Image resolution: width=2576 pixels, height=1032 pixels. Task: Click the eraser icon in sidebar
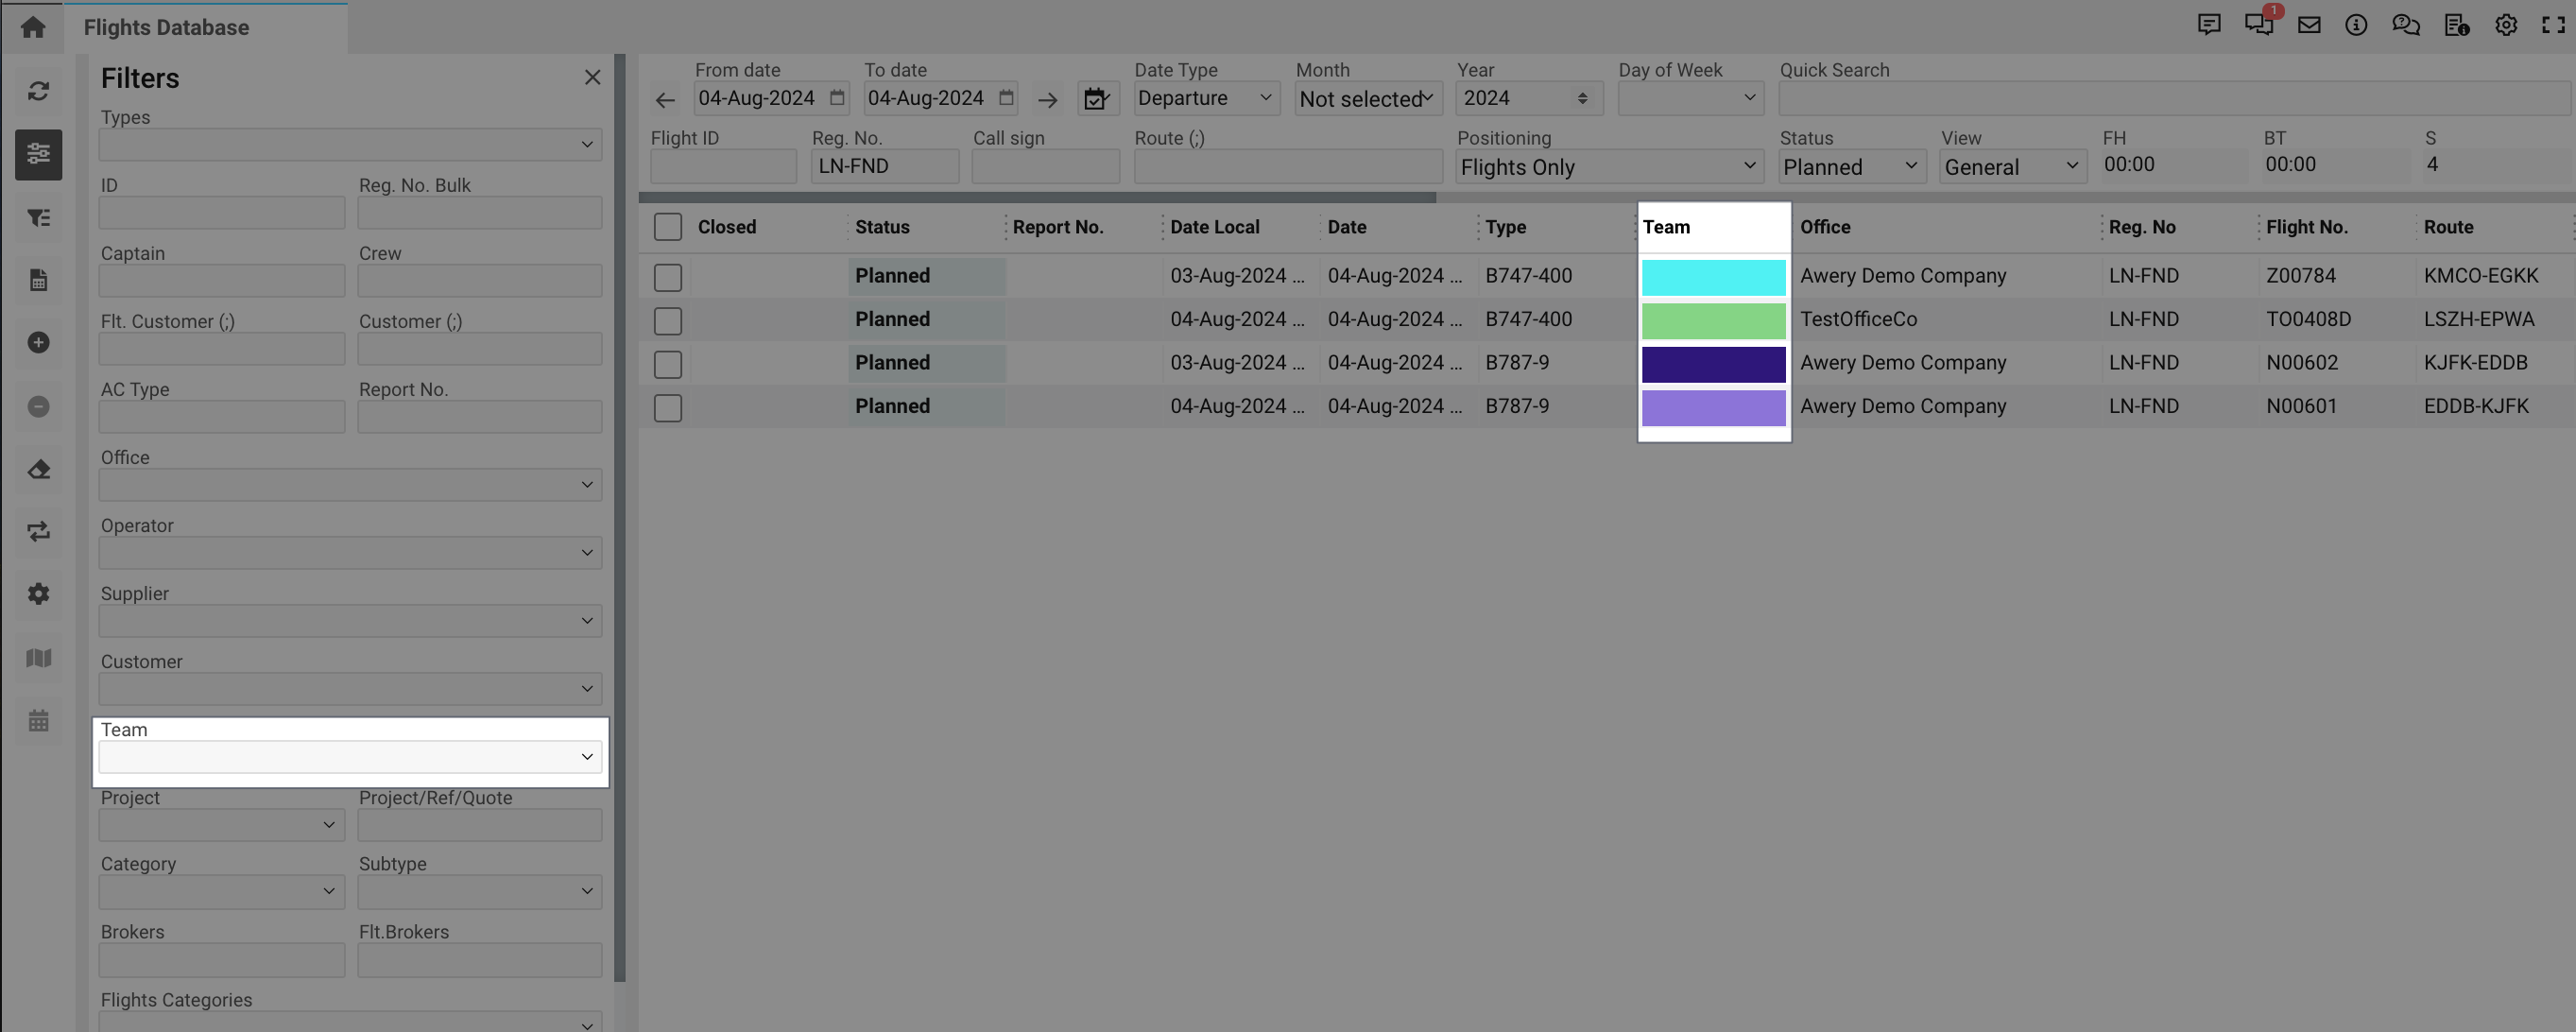coord(38,469)
